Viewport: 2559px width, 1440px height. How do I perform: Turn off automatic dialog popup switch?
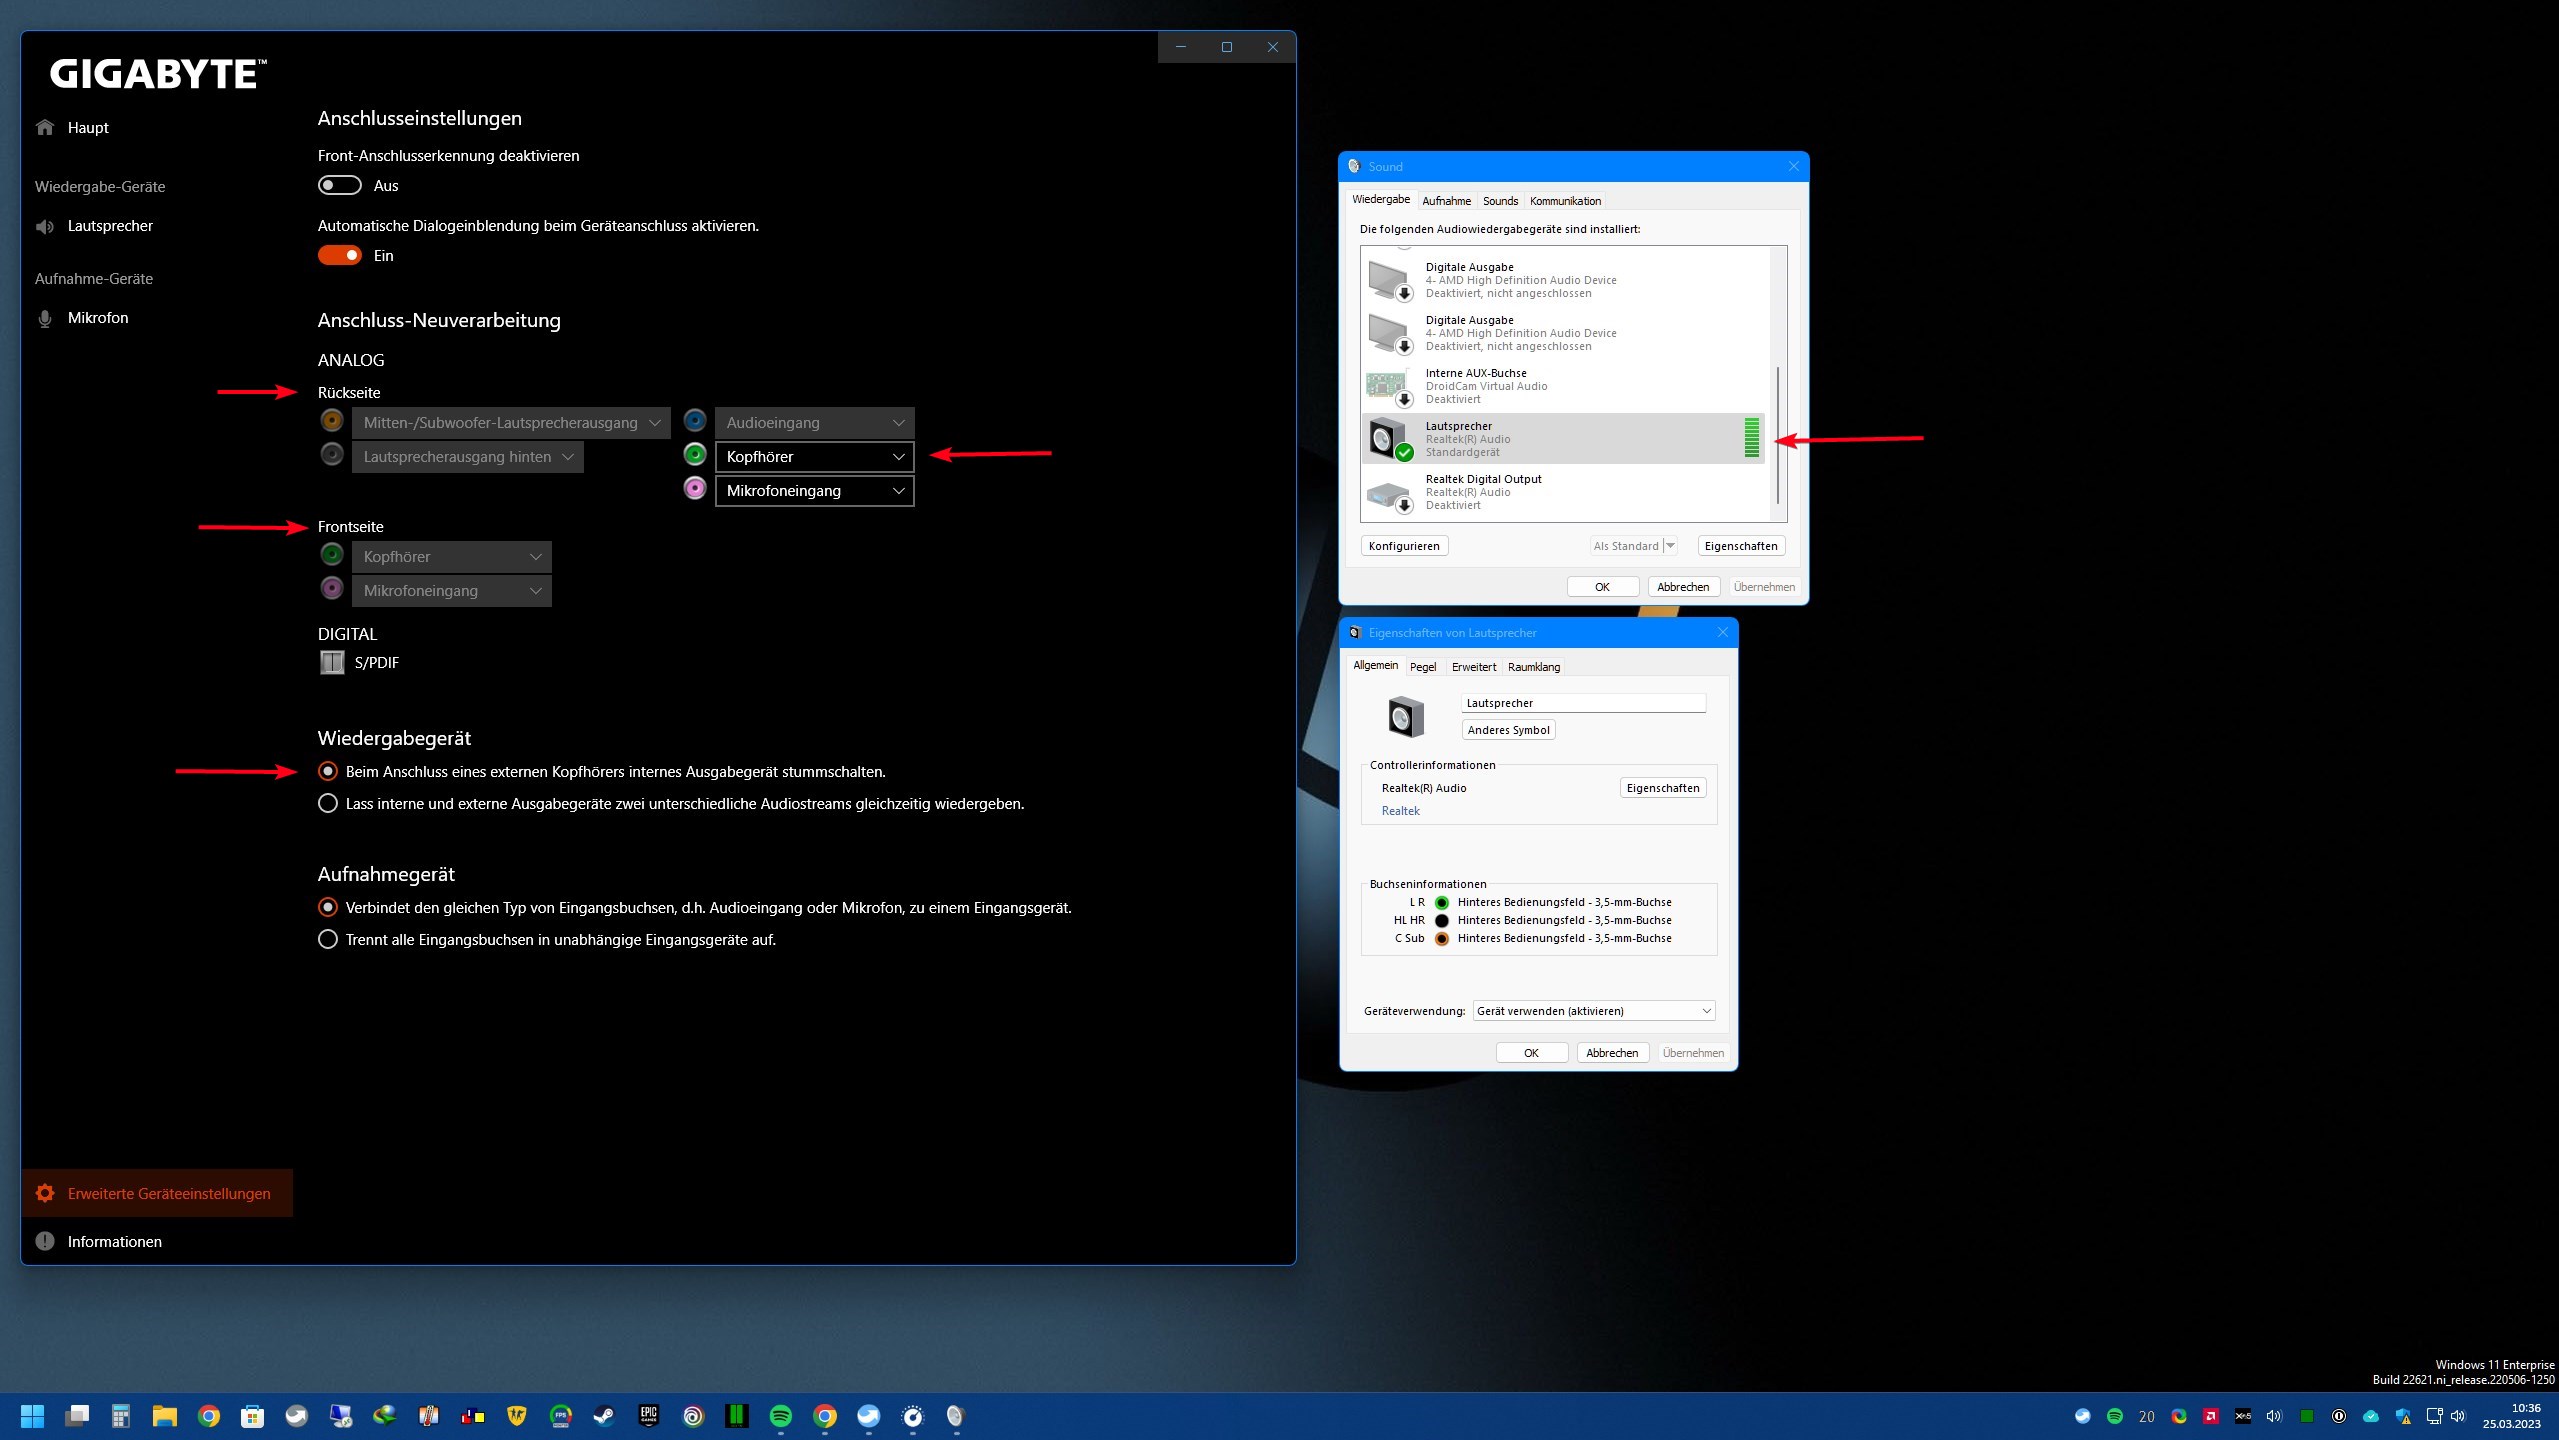click(340, 256)
